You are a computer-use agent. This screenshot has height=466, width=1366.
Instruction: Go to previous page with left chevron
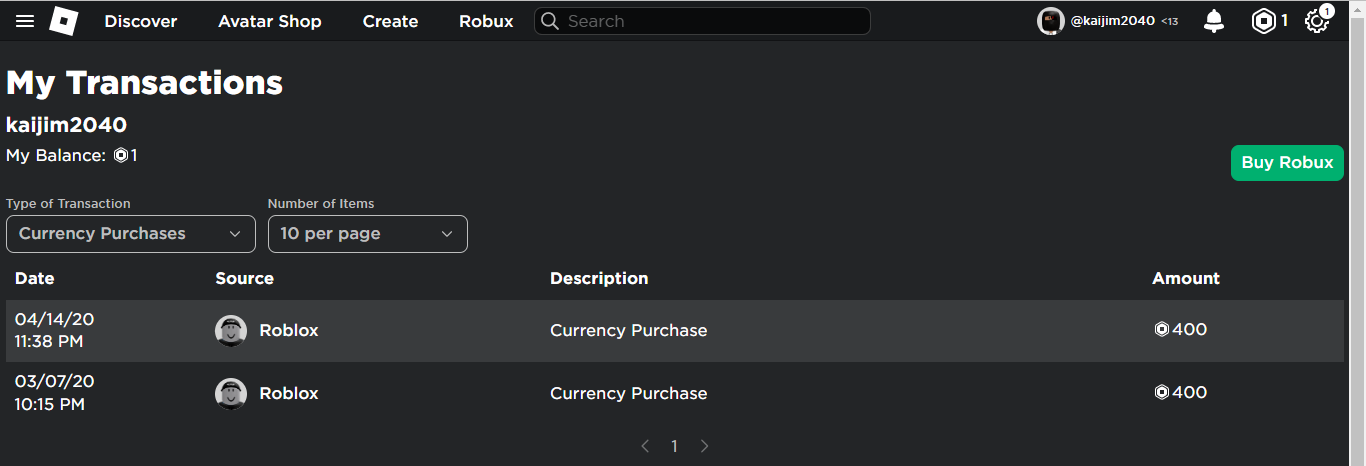point(645,446)
